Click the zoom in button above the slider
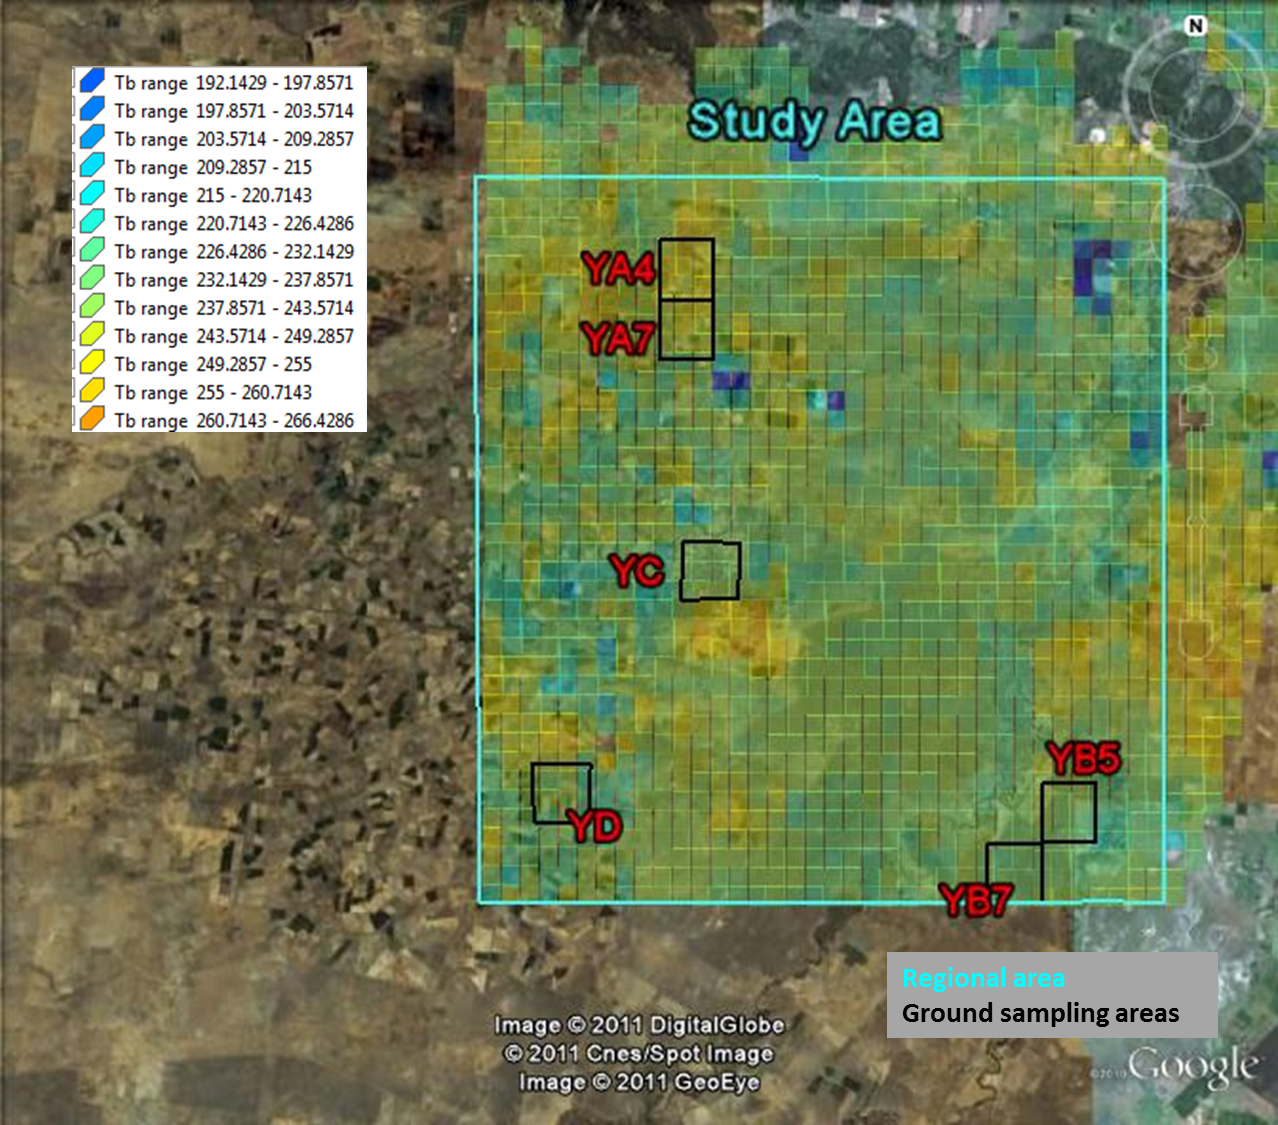This screenshot has height=1125, width=1278. click(x=1196, y=408)
